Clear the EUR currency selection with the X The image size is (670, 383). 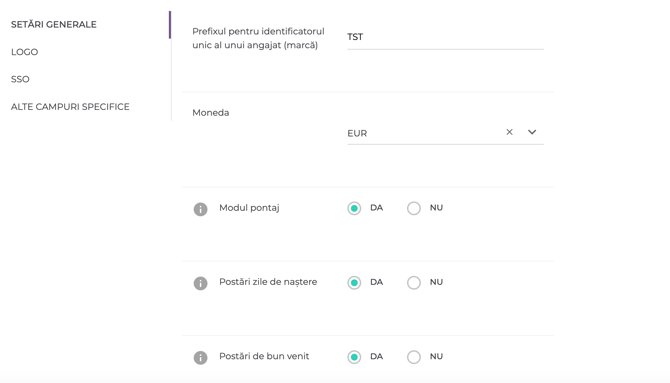(509, 132)
